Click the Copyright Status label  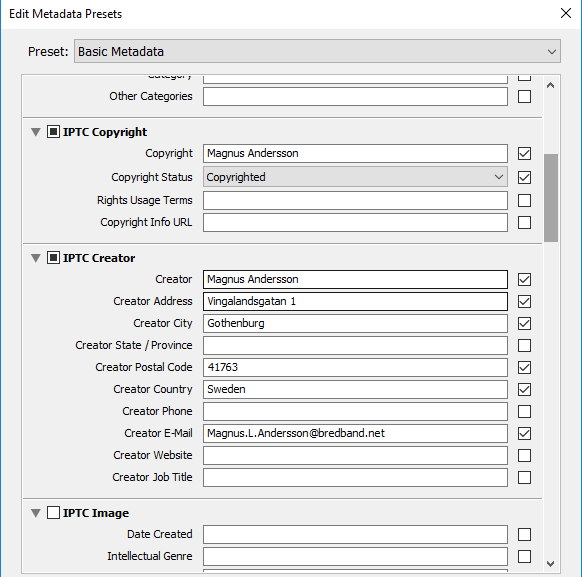pos(152,177)
